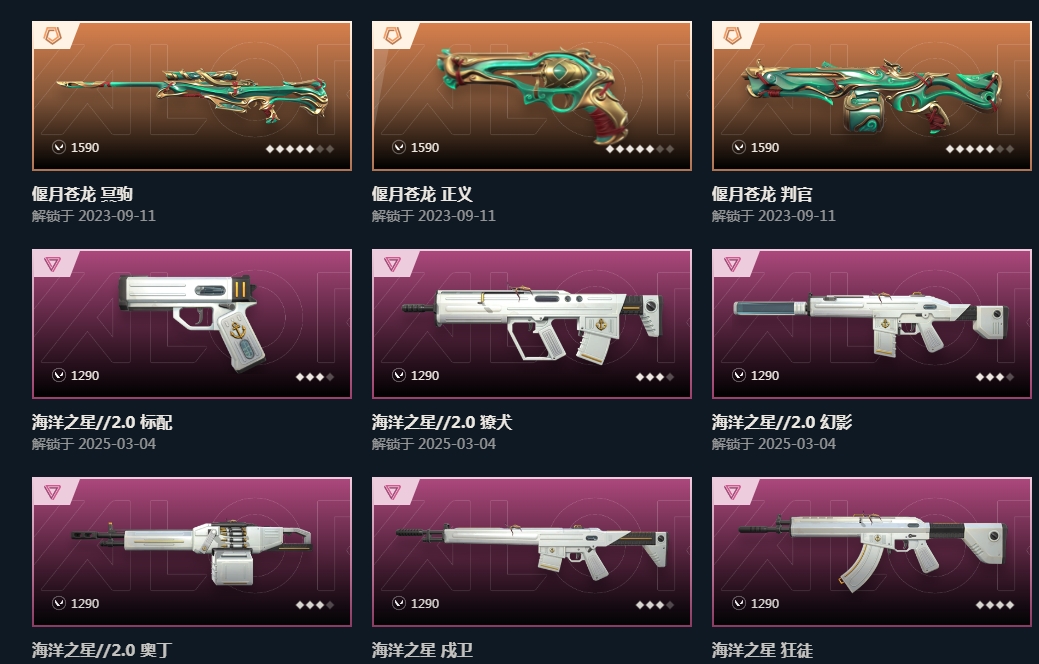
Task: Click the 偃月苍龙 判官 title text
Action: tap(762, 194)
